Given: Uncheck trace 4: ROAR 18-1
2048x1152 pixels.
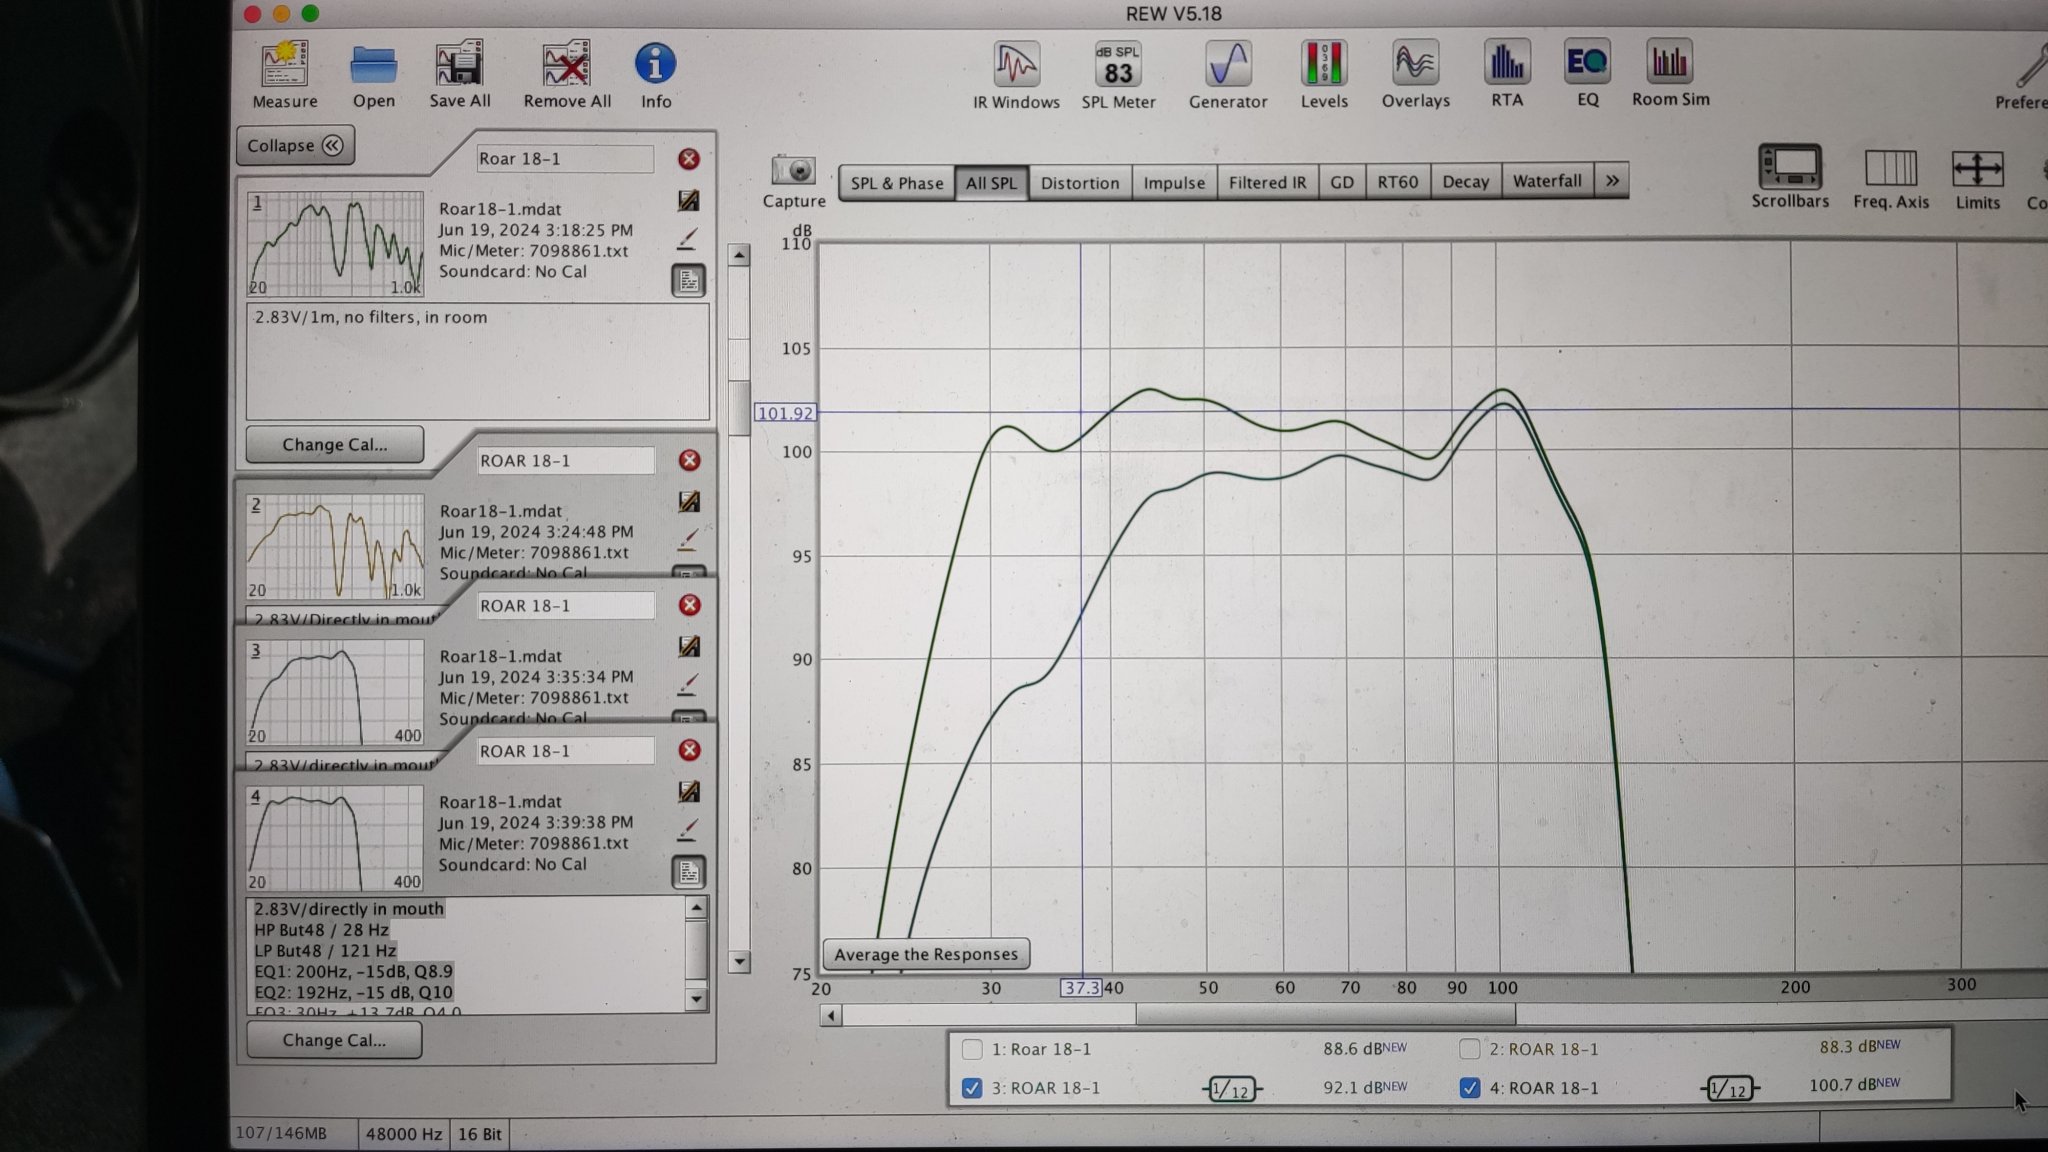Looking at the screenshot, I should point(1469,1087).
